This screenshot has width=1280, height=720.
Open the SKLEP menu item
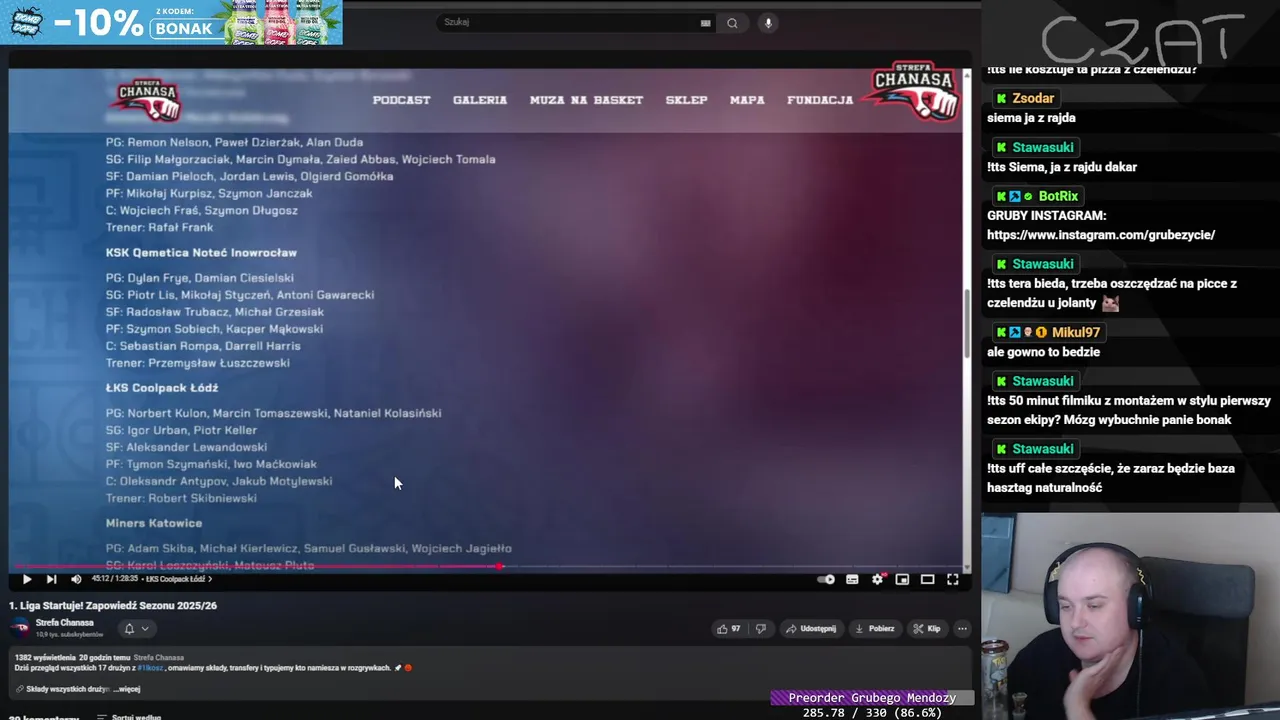tap(686, 100)
